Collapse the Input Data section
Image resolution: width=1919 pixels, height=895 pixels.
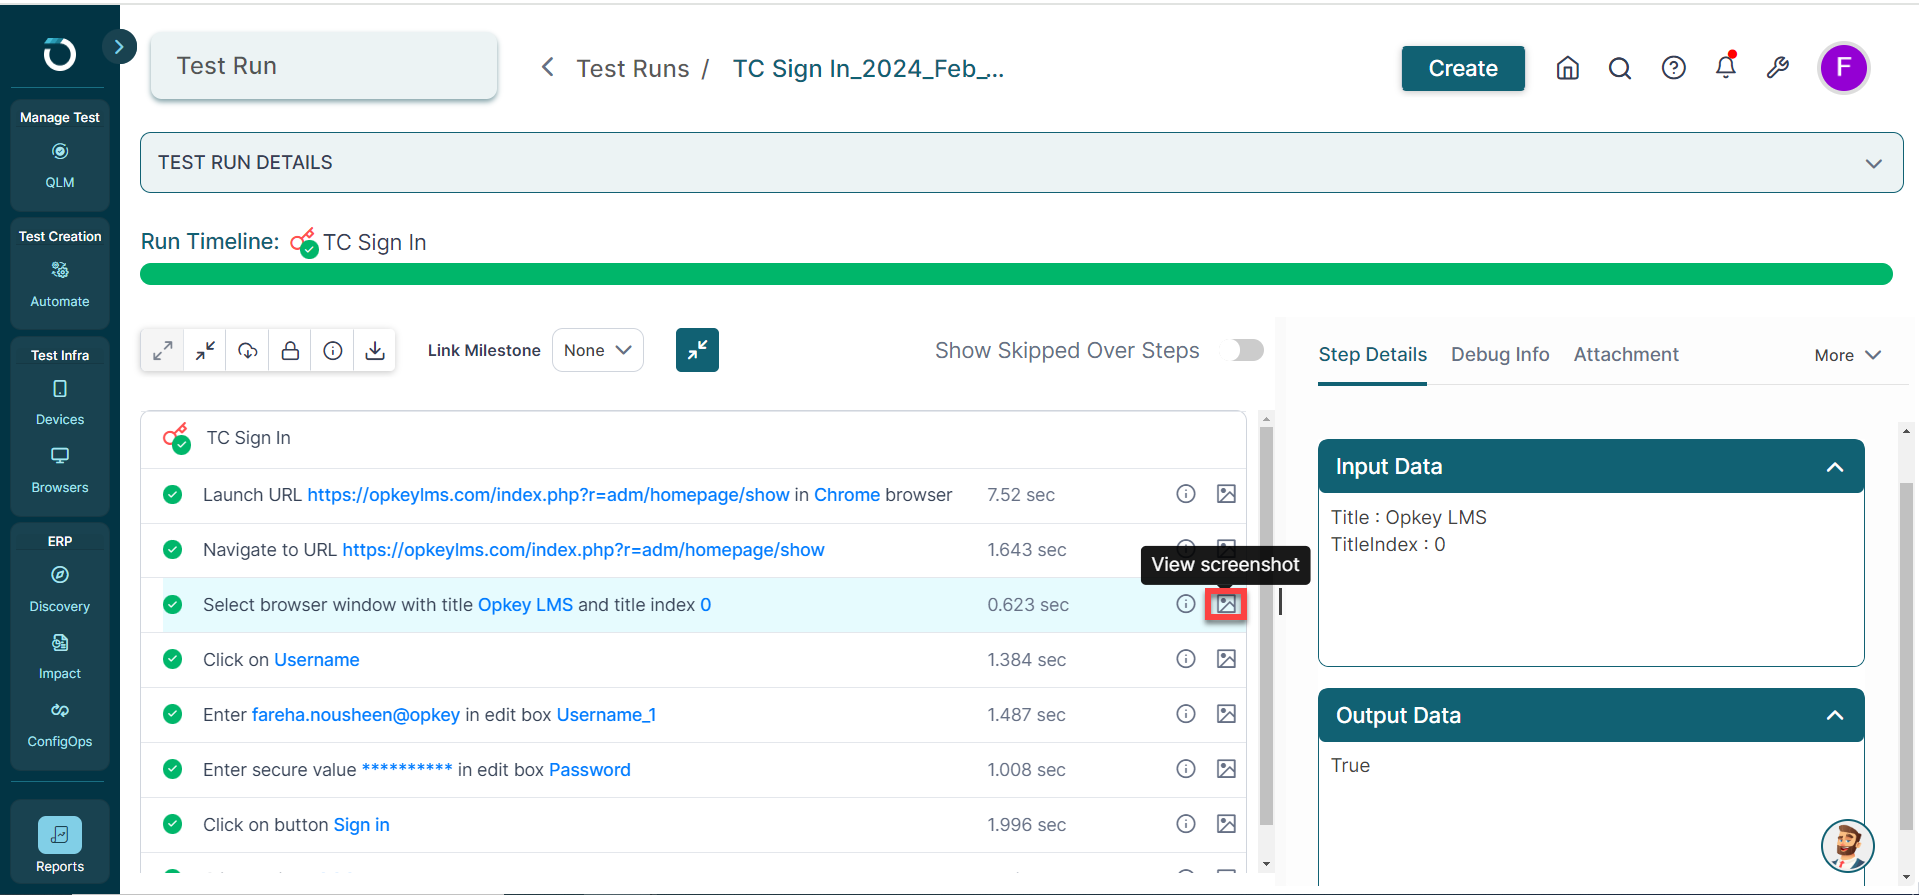click(x=1834, y=467)
